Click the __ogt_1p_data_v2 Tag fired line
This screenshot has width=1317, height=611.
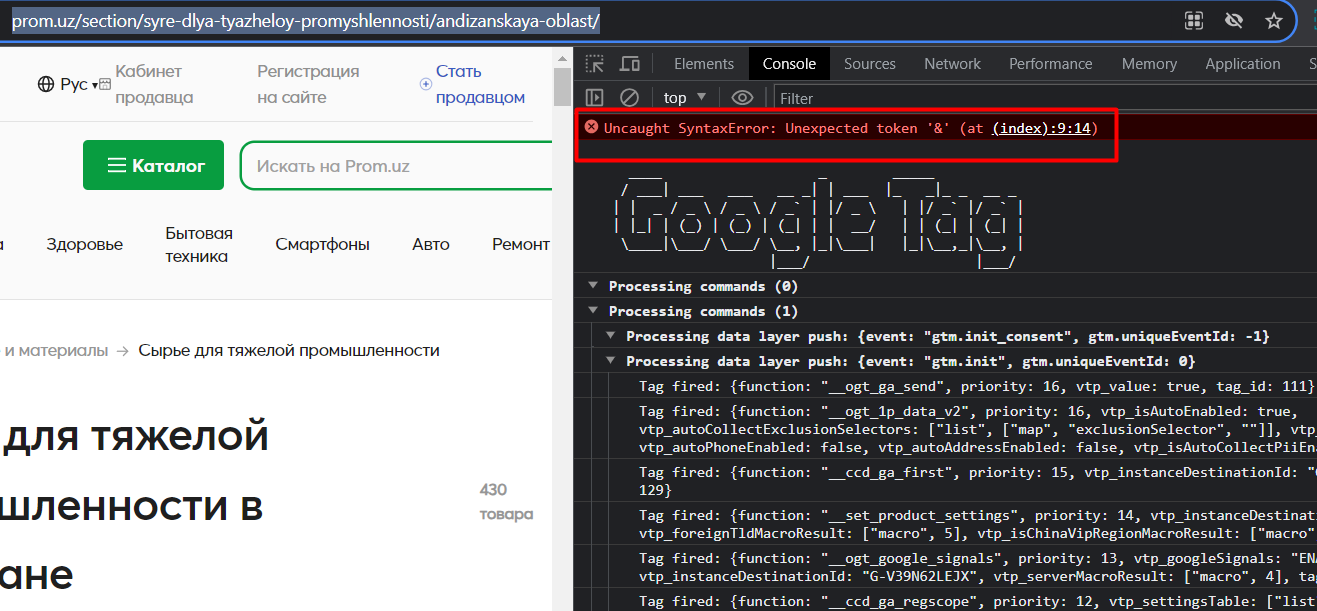click(x=977, y=428)
